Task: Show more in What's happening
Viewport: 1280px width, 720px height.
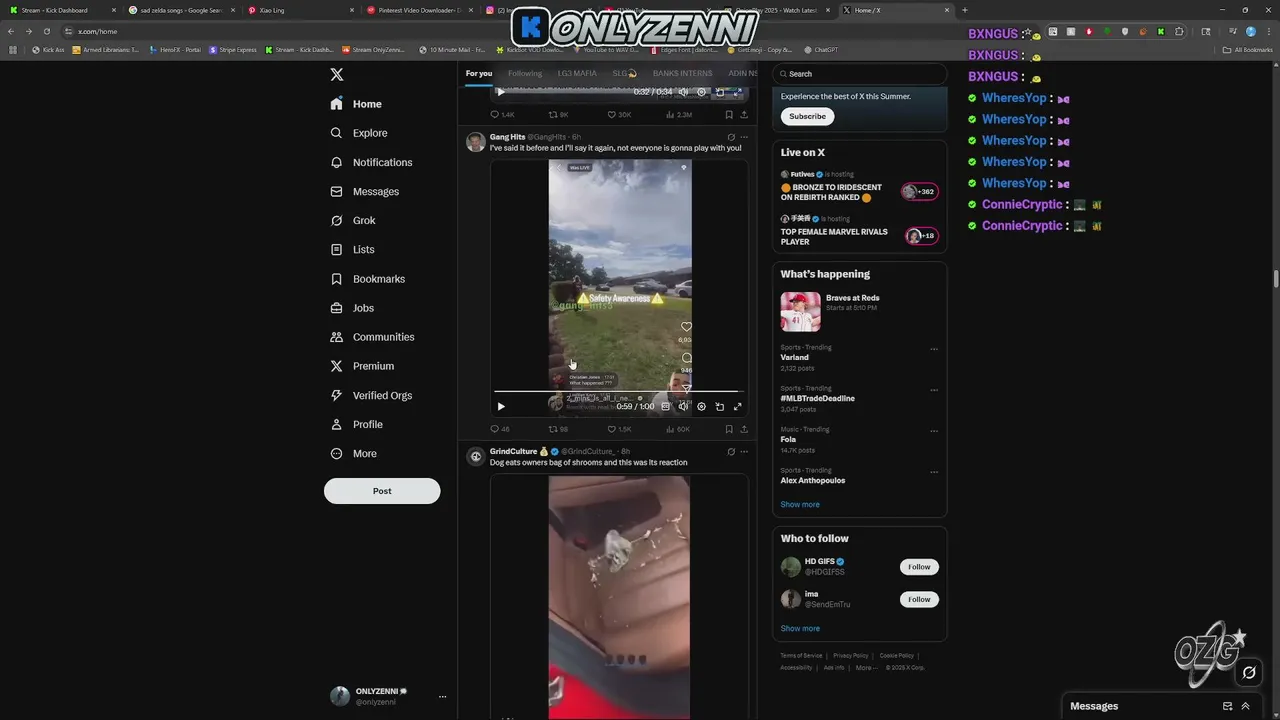Action: (800, 505)
